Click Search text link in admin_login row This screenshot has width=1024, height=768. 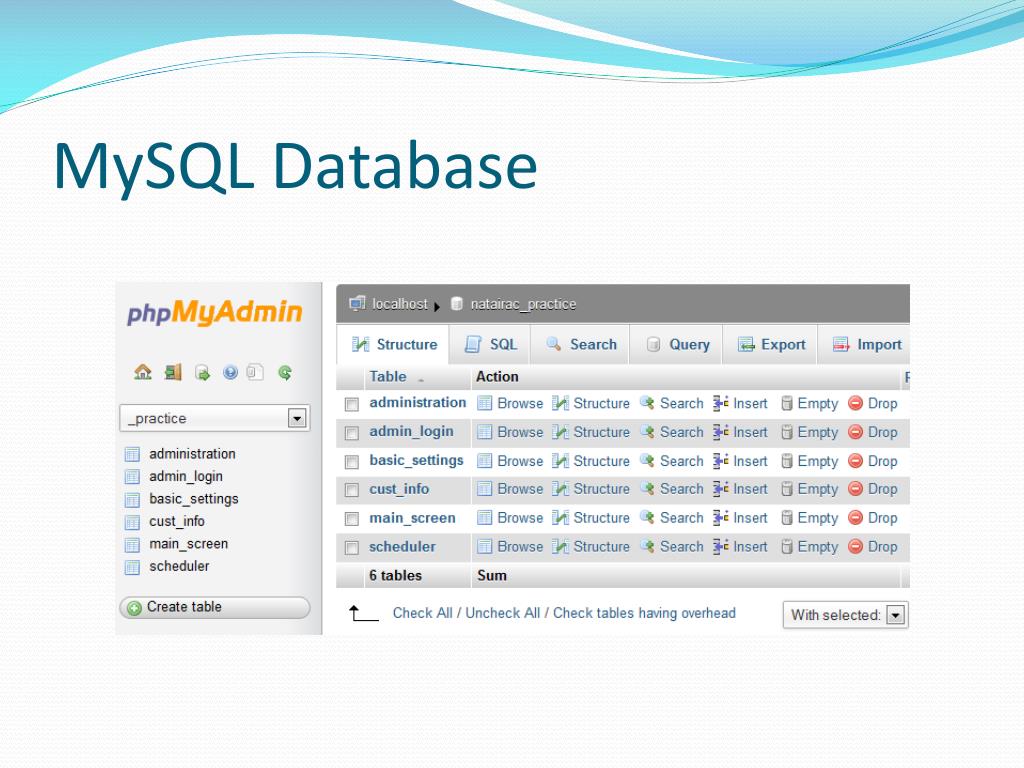click(682, 432)
